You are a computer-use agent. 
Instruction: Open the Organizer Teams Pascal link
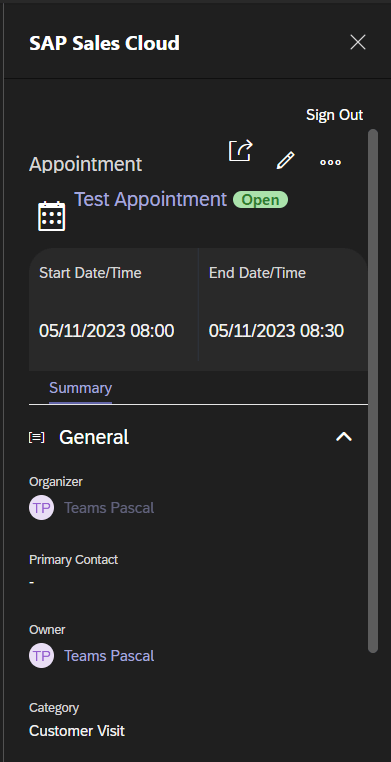[x=109, y=508]
